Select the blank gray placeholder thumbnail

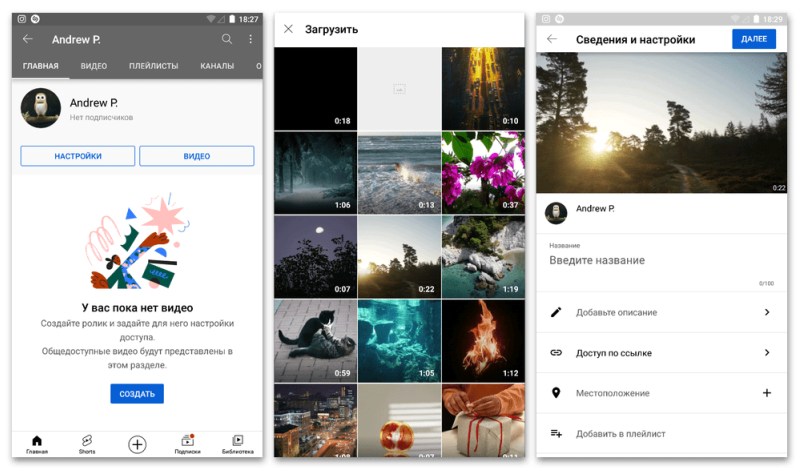tap(399, 88)
